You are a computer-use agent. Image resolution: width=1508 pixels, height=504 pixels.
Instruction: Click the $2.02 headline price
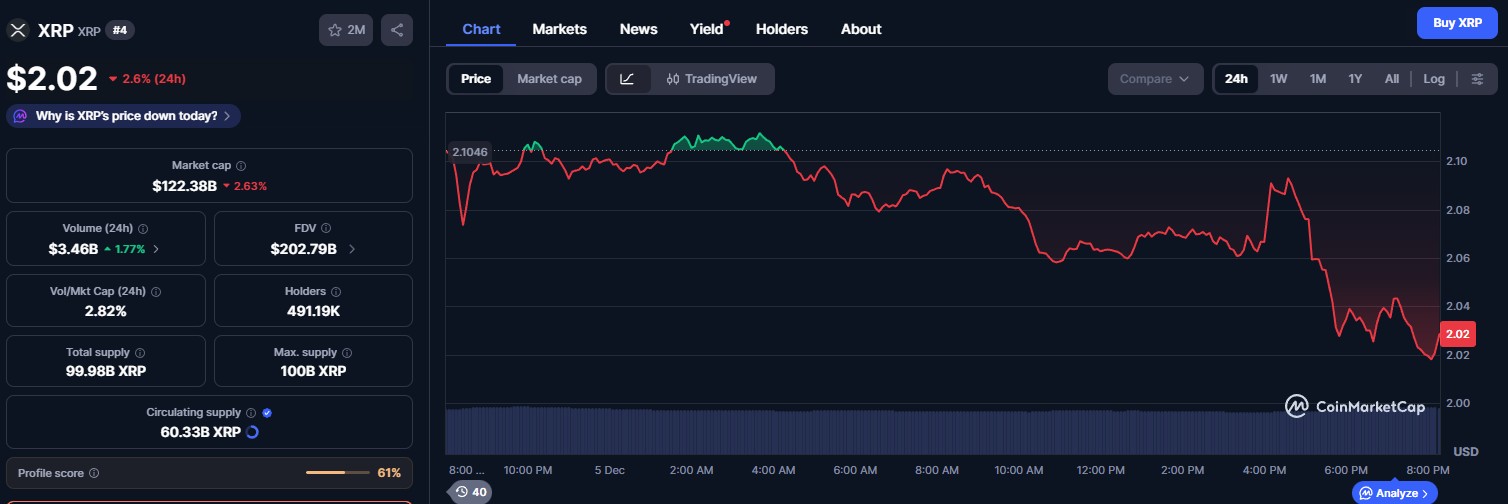(52, 78)
